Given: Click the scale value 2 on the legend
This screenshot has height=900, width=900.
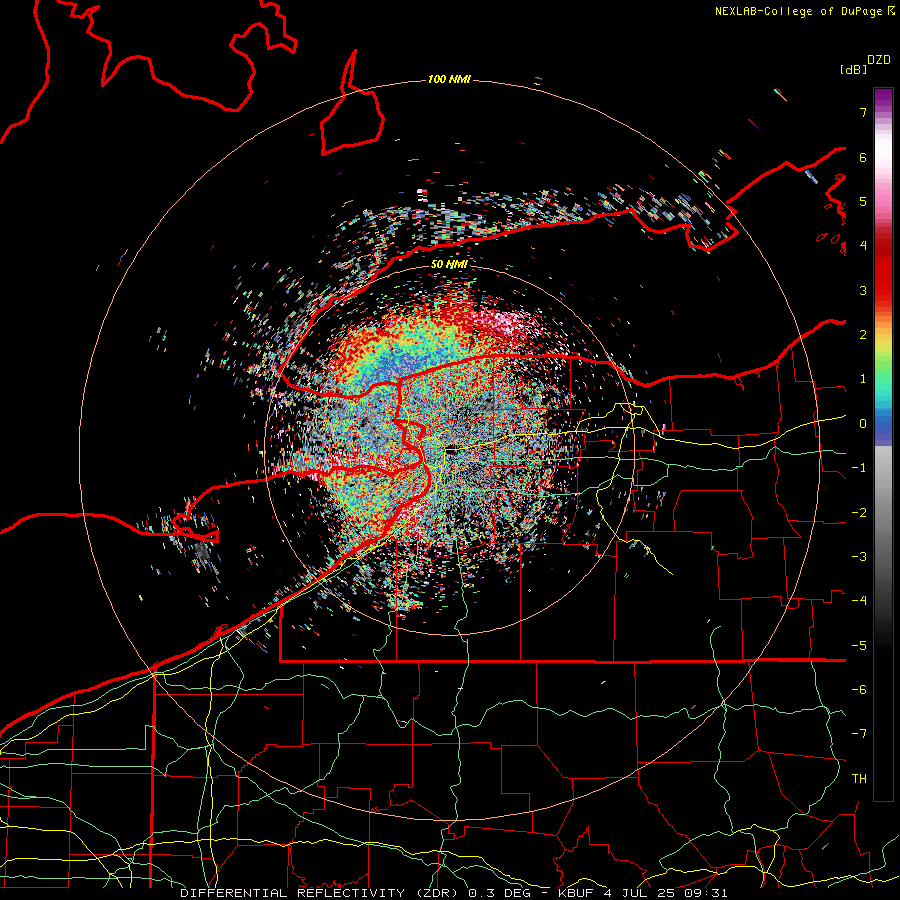Looking at the screenshot, I should click(863, 335).
